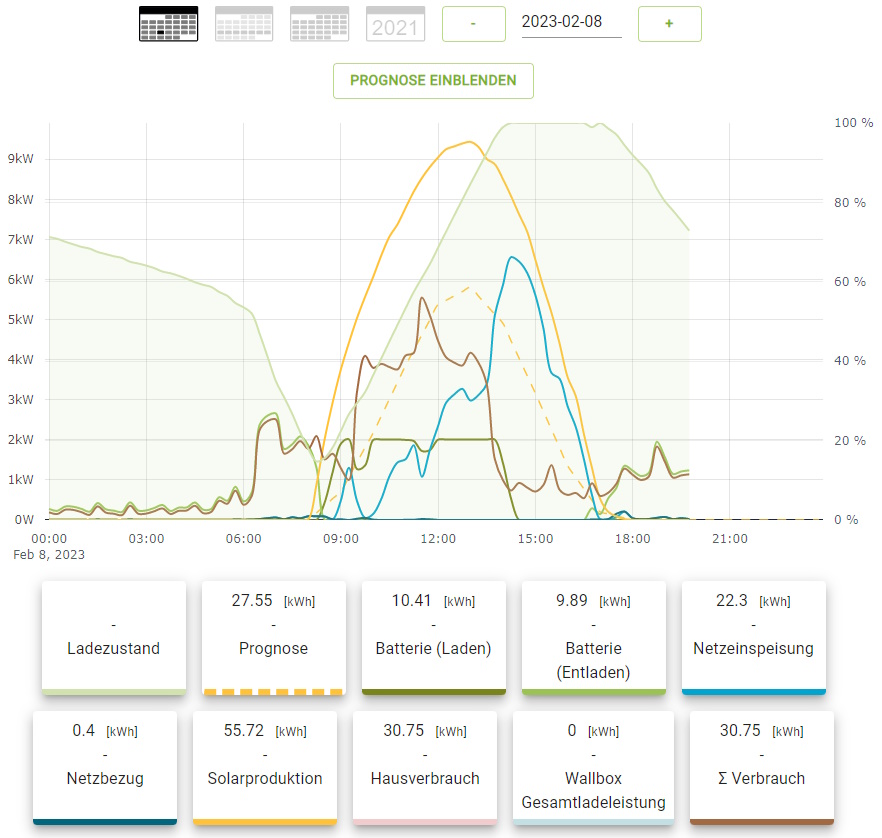Toggle the Hausverbrauch series card
This screenshot has width=882, height=838.
click(x=425, y=768)
